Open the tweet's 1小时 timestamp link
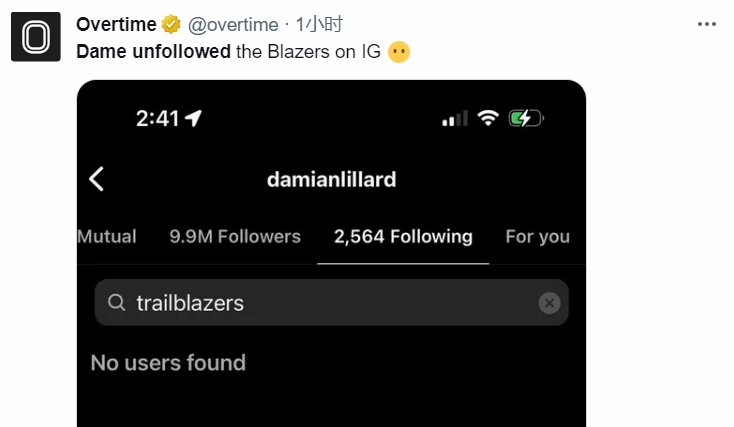The height and width of the screenshot is (427, 734). 319,24
